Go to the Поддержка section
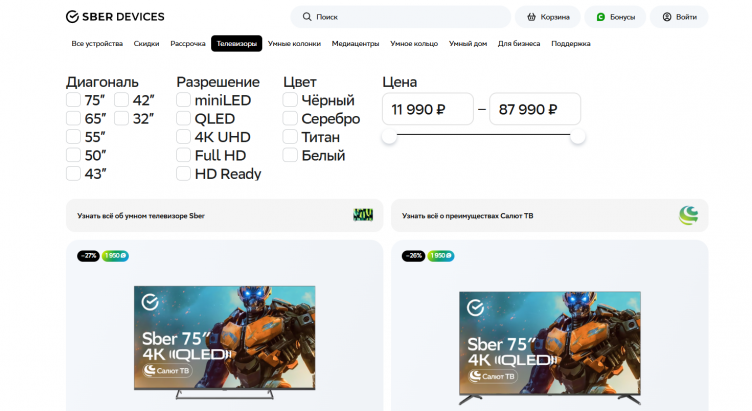 pos(570,44)
